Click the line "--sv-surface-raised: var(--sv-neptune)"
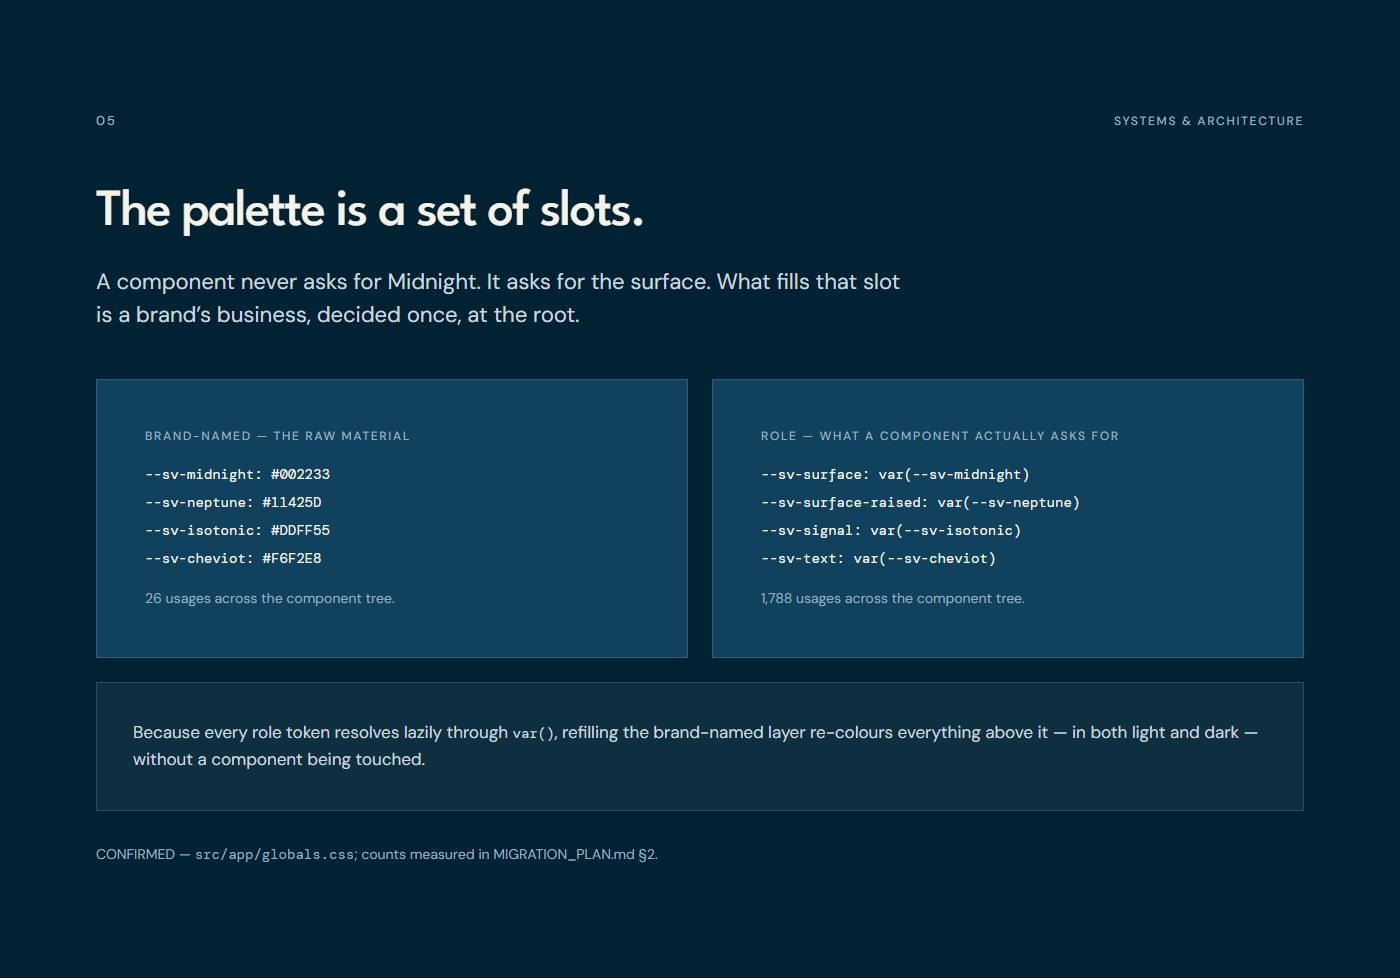Image resolution: width=1400 pixels, height=978 pixels. click(920, 503)
